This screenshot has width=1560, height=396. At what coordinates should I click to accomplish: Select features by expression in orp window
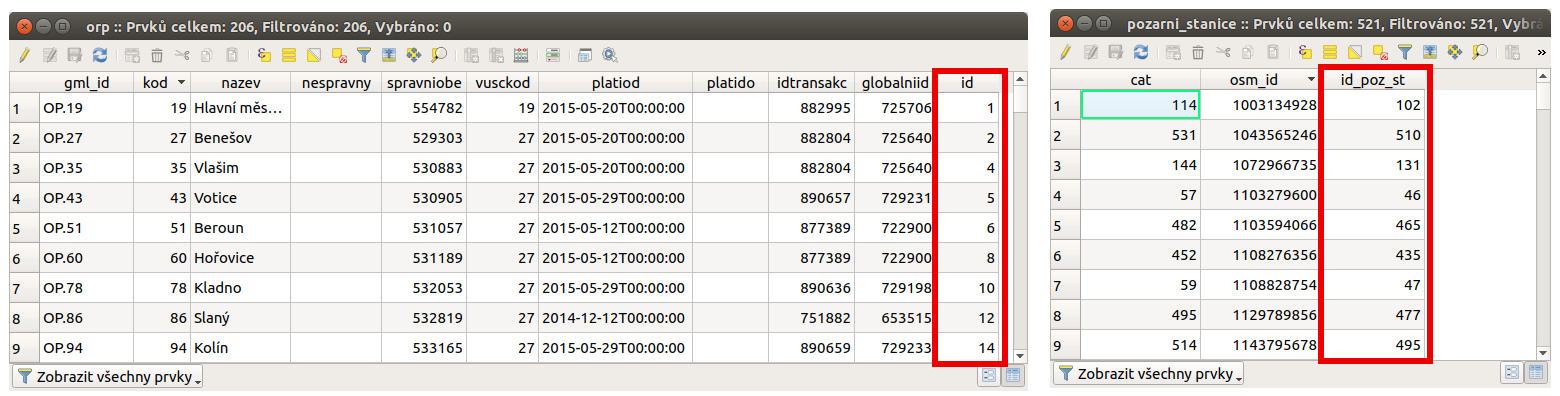(264, 55)
